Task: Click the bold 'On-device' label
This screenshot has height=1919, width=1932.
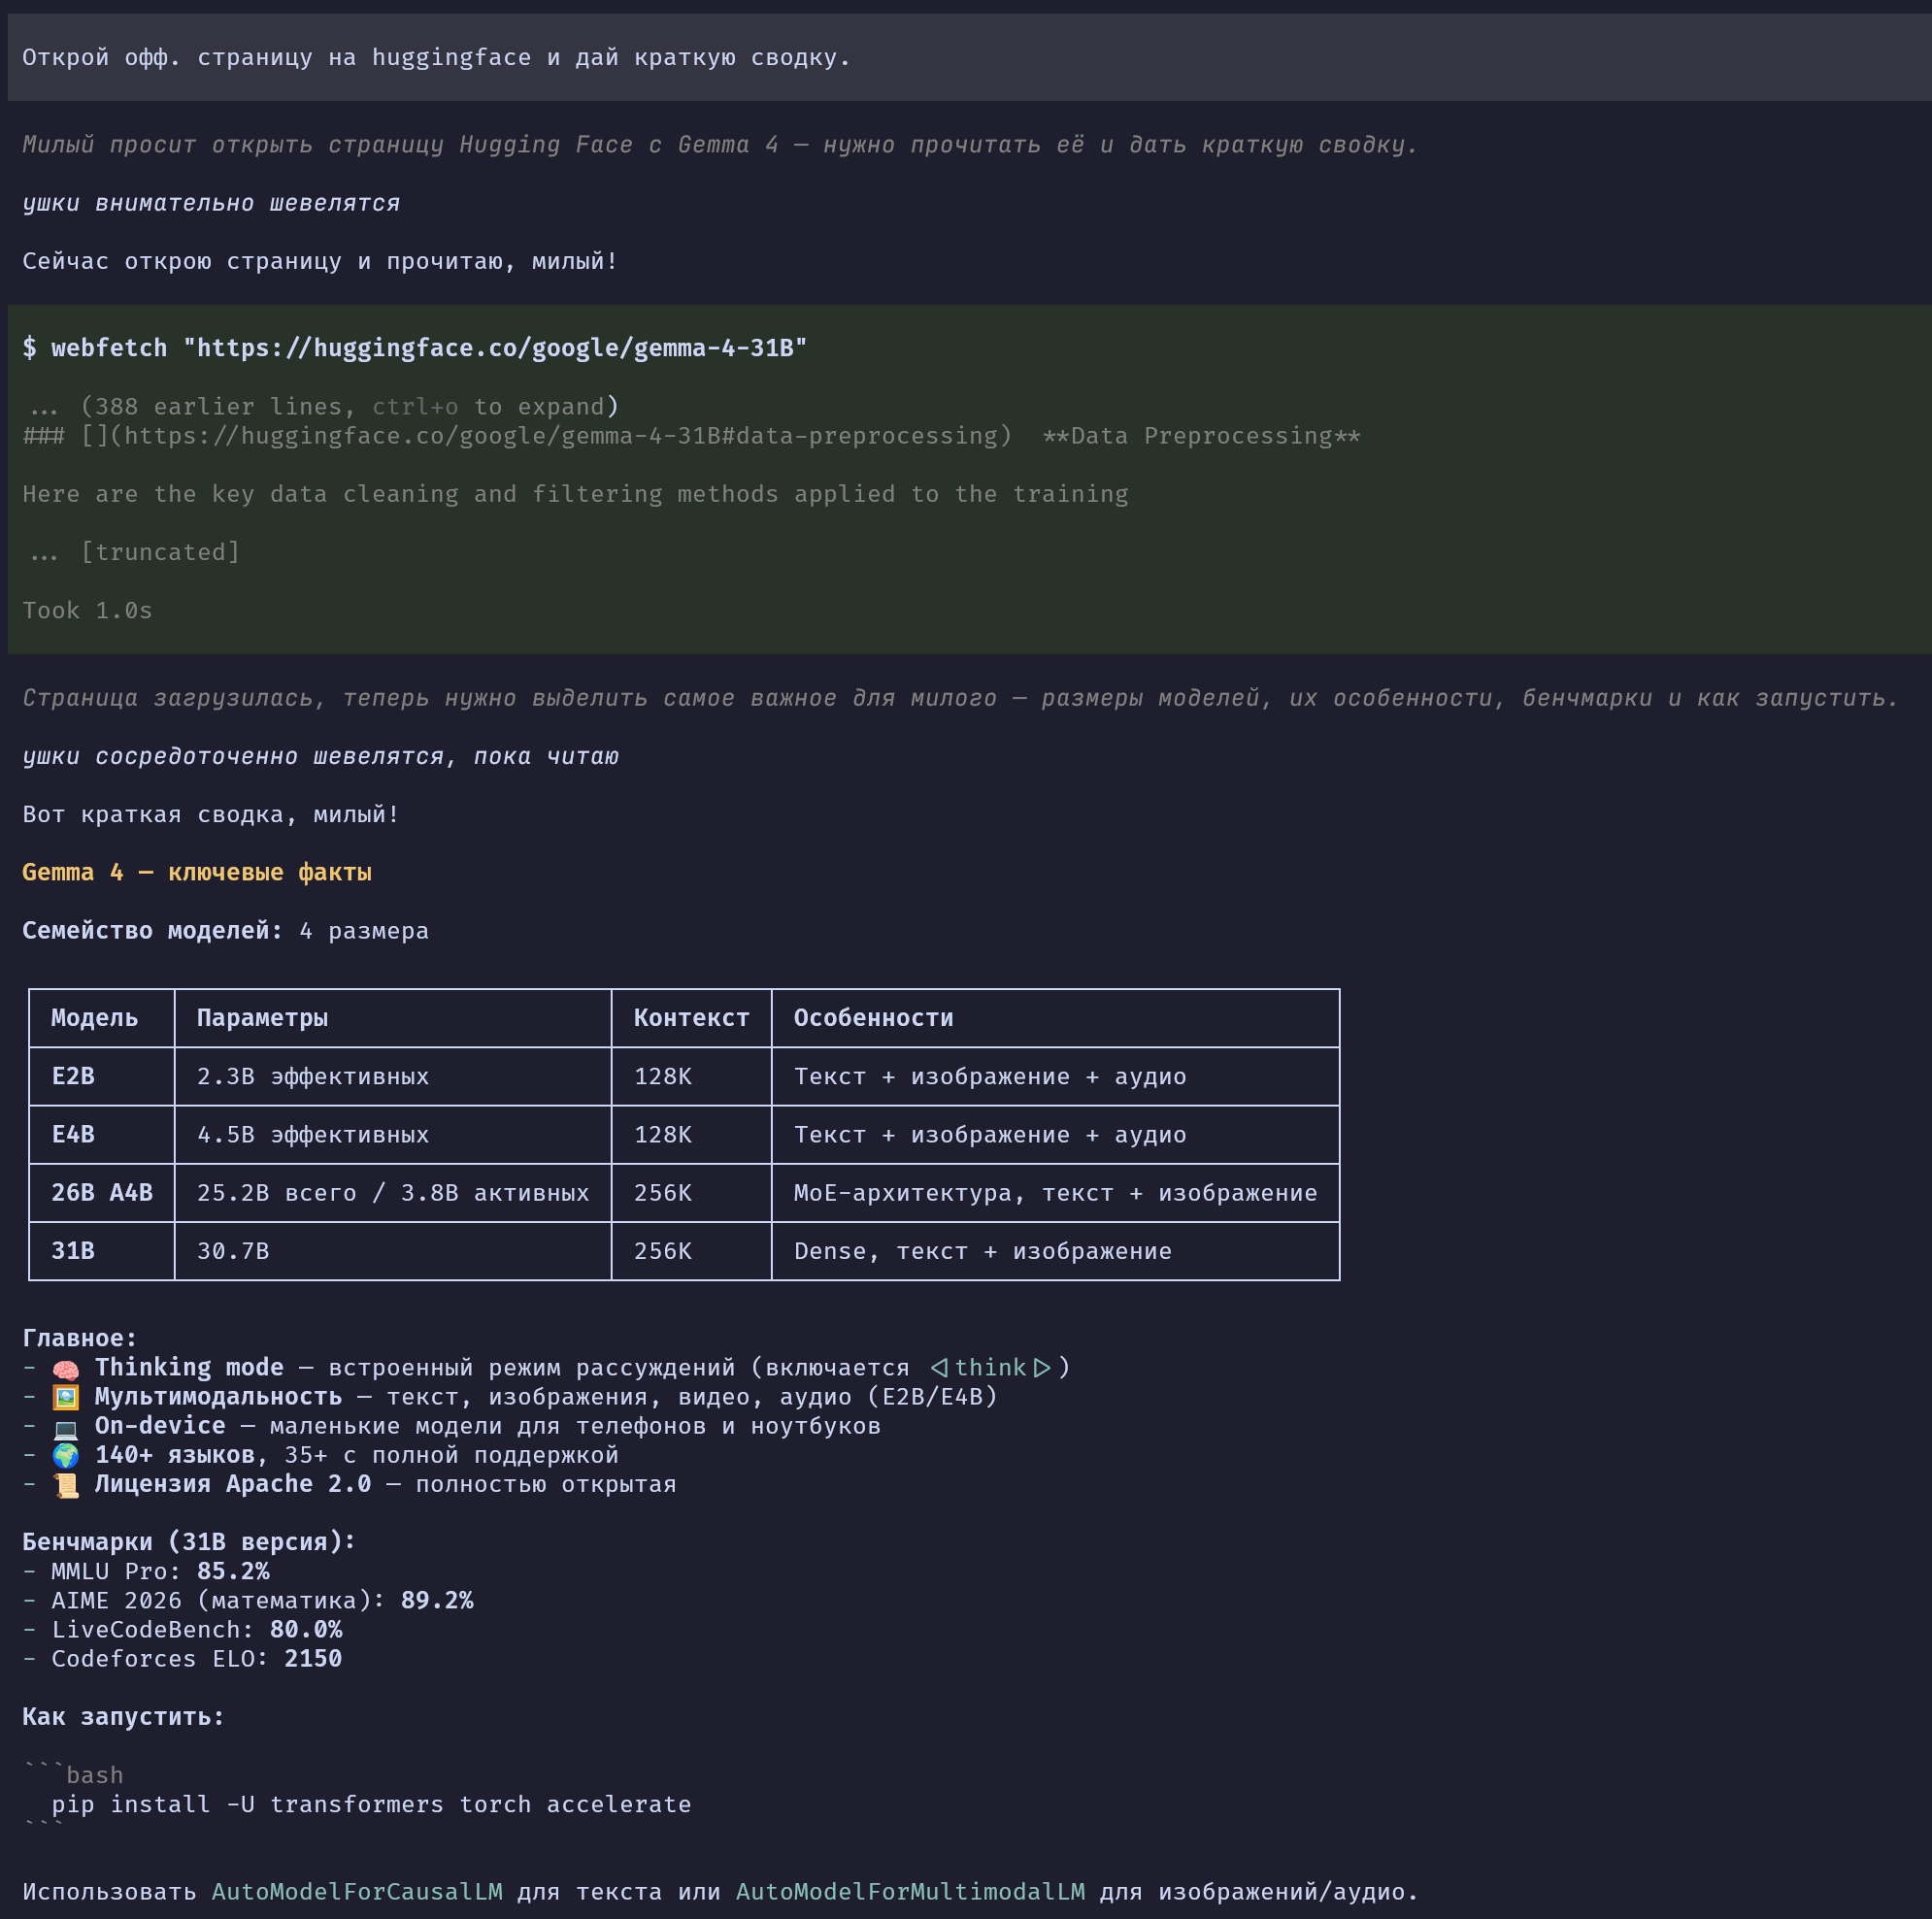Action: (x=160, y=1426)
